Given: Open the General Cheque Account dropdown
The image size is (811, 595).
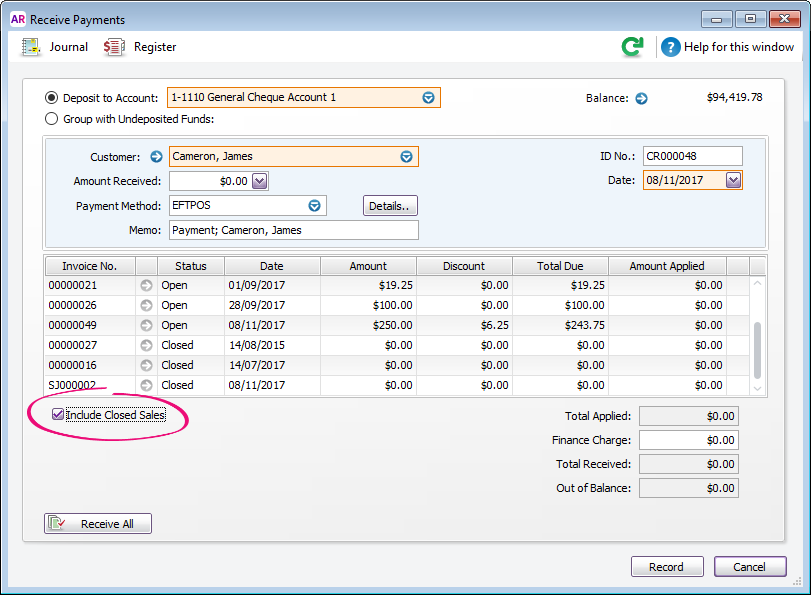Looking at the screenshot, I should point(428,97).
